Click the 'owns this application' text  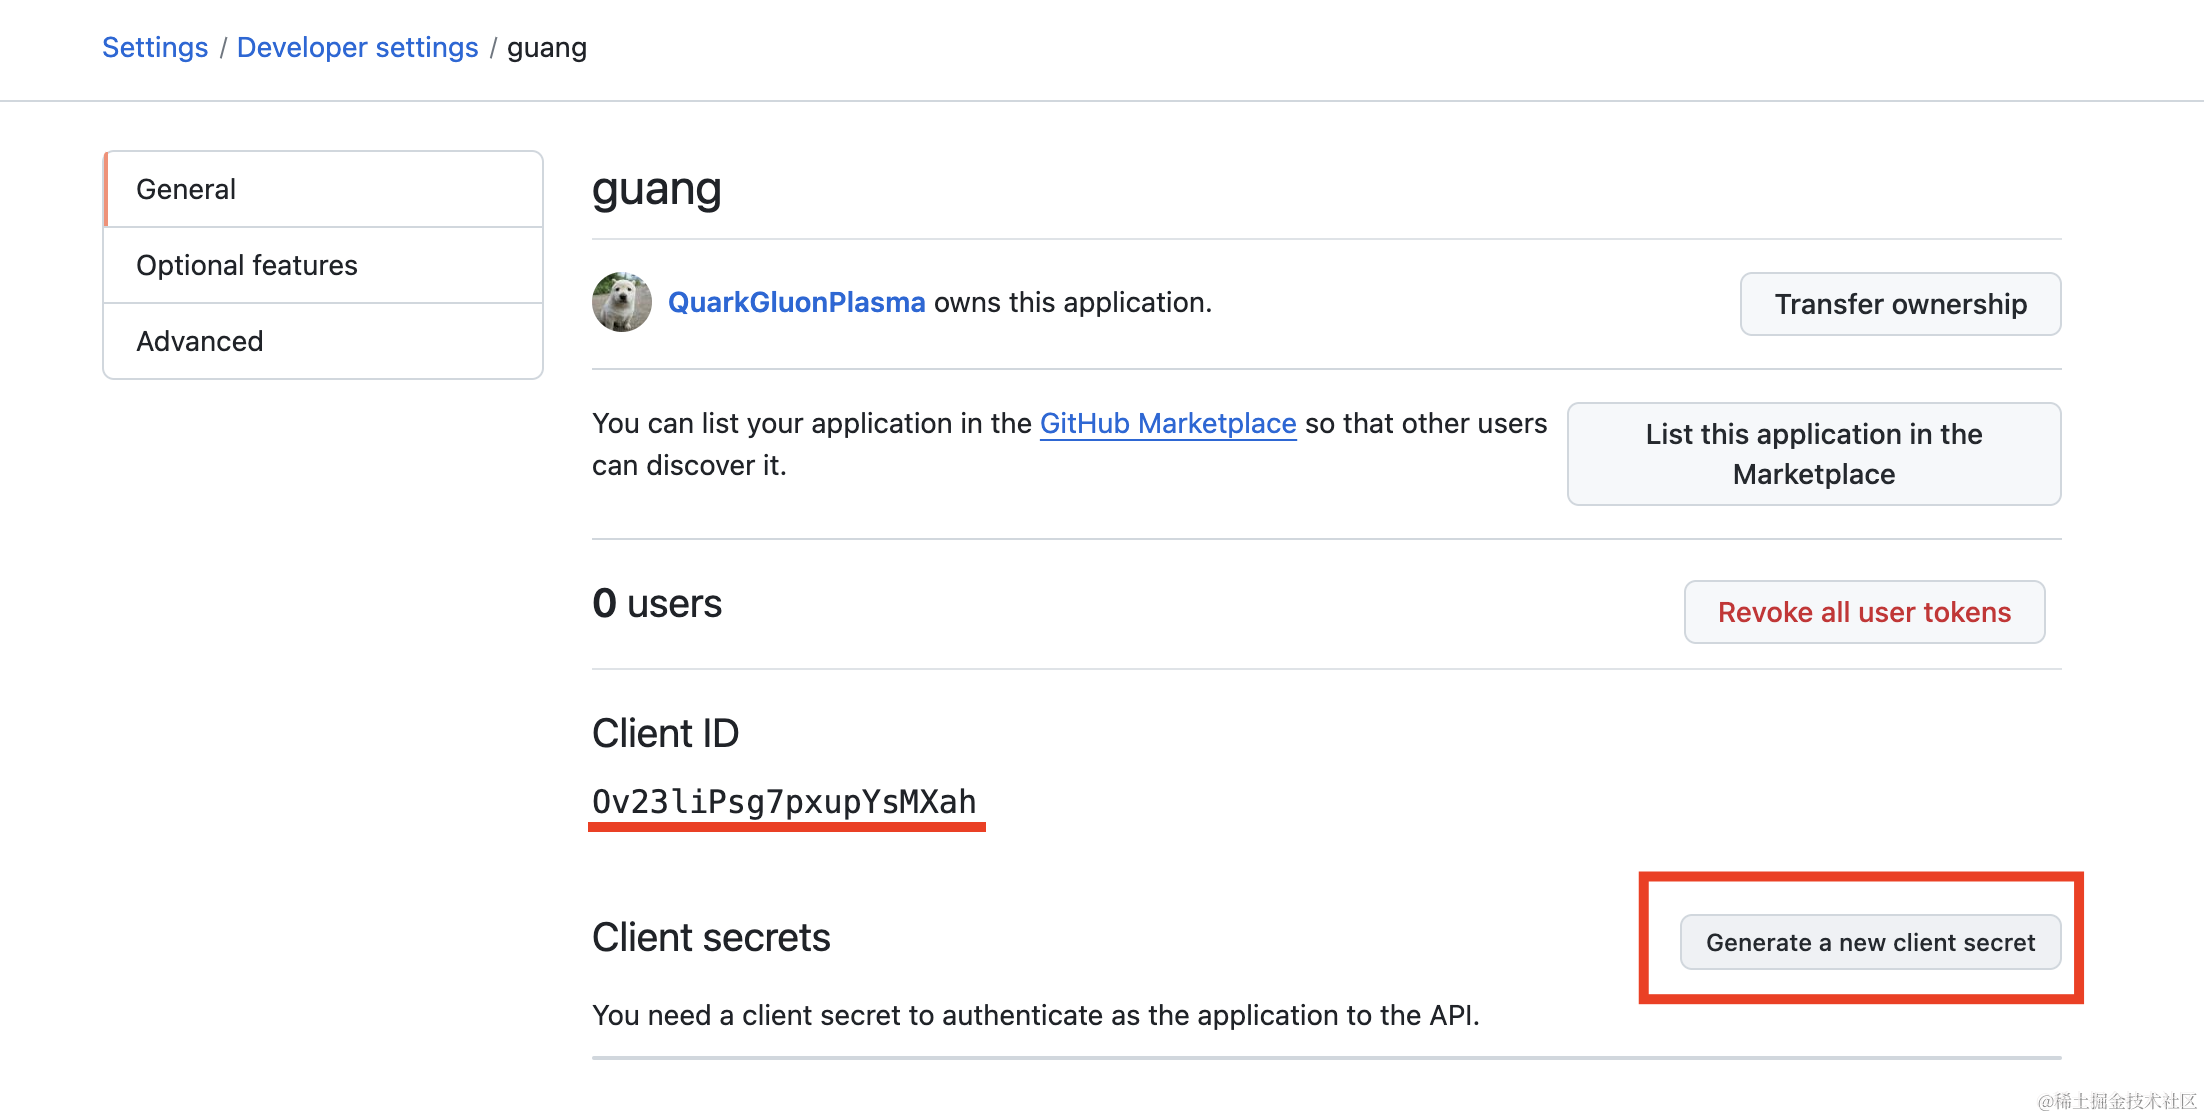[x=1072, y=302]
